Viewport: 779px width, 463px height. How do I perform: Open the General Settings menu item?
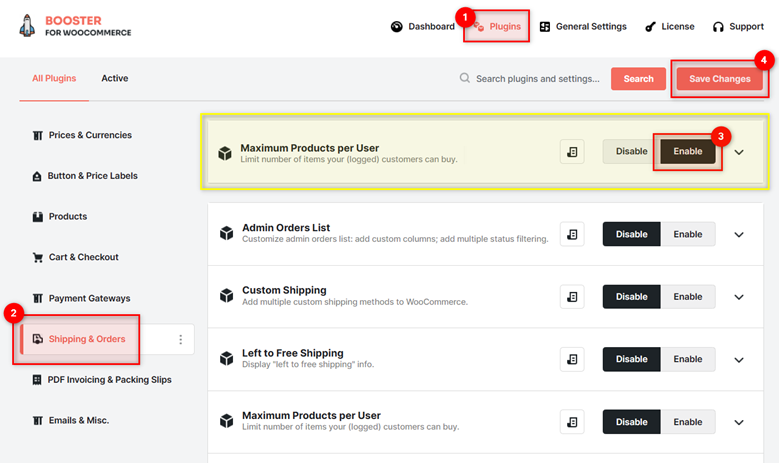[x=583, y=26]
